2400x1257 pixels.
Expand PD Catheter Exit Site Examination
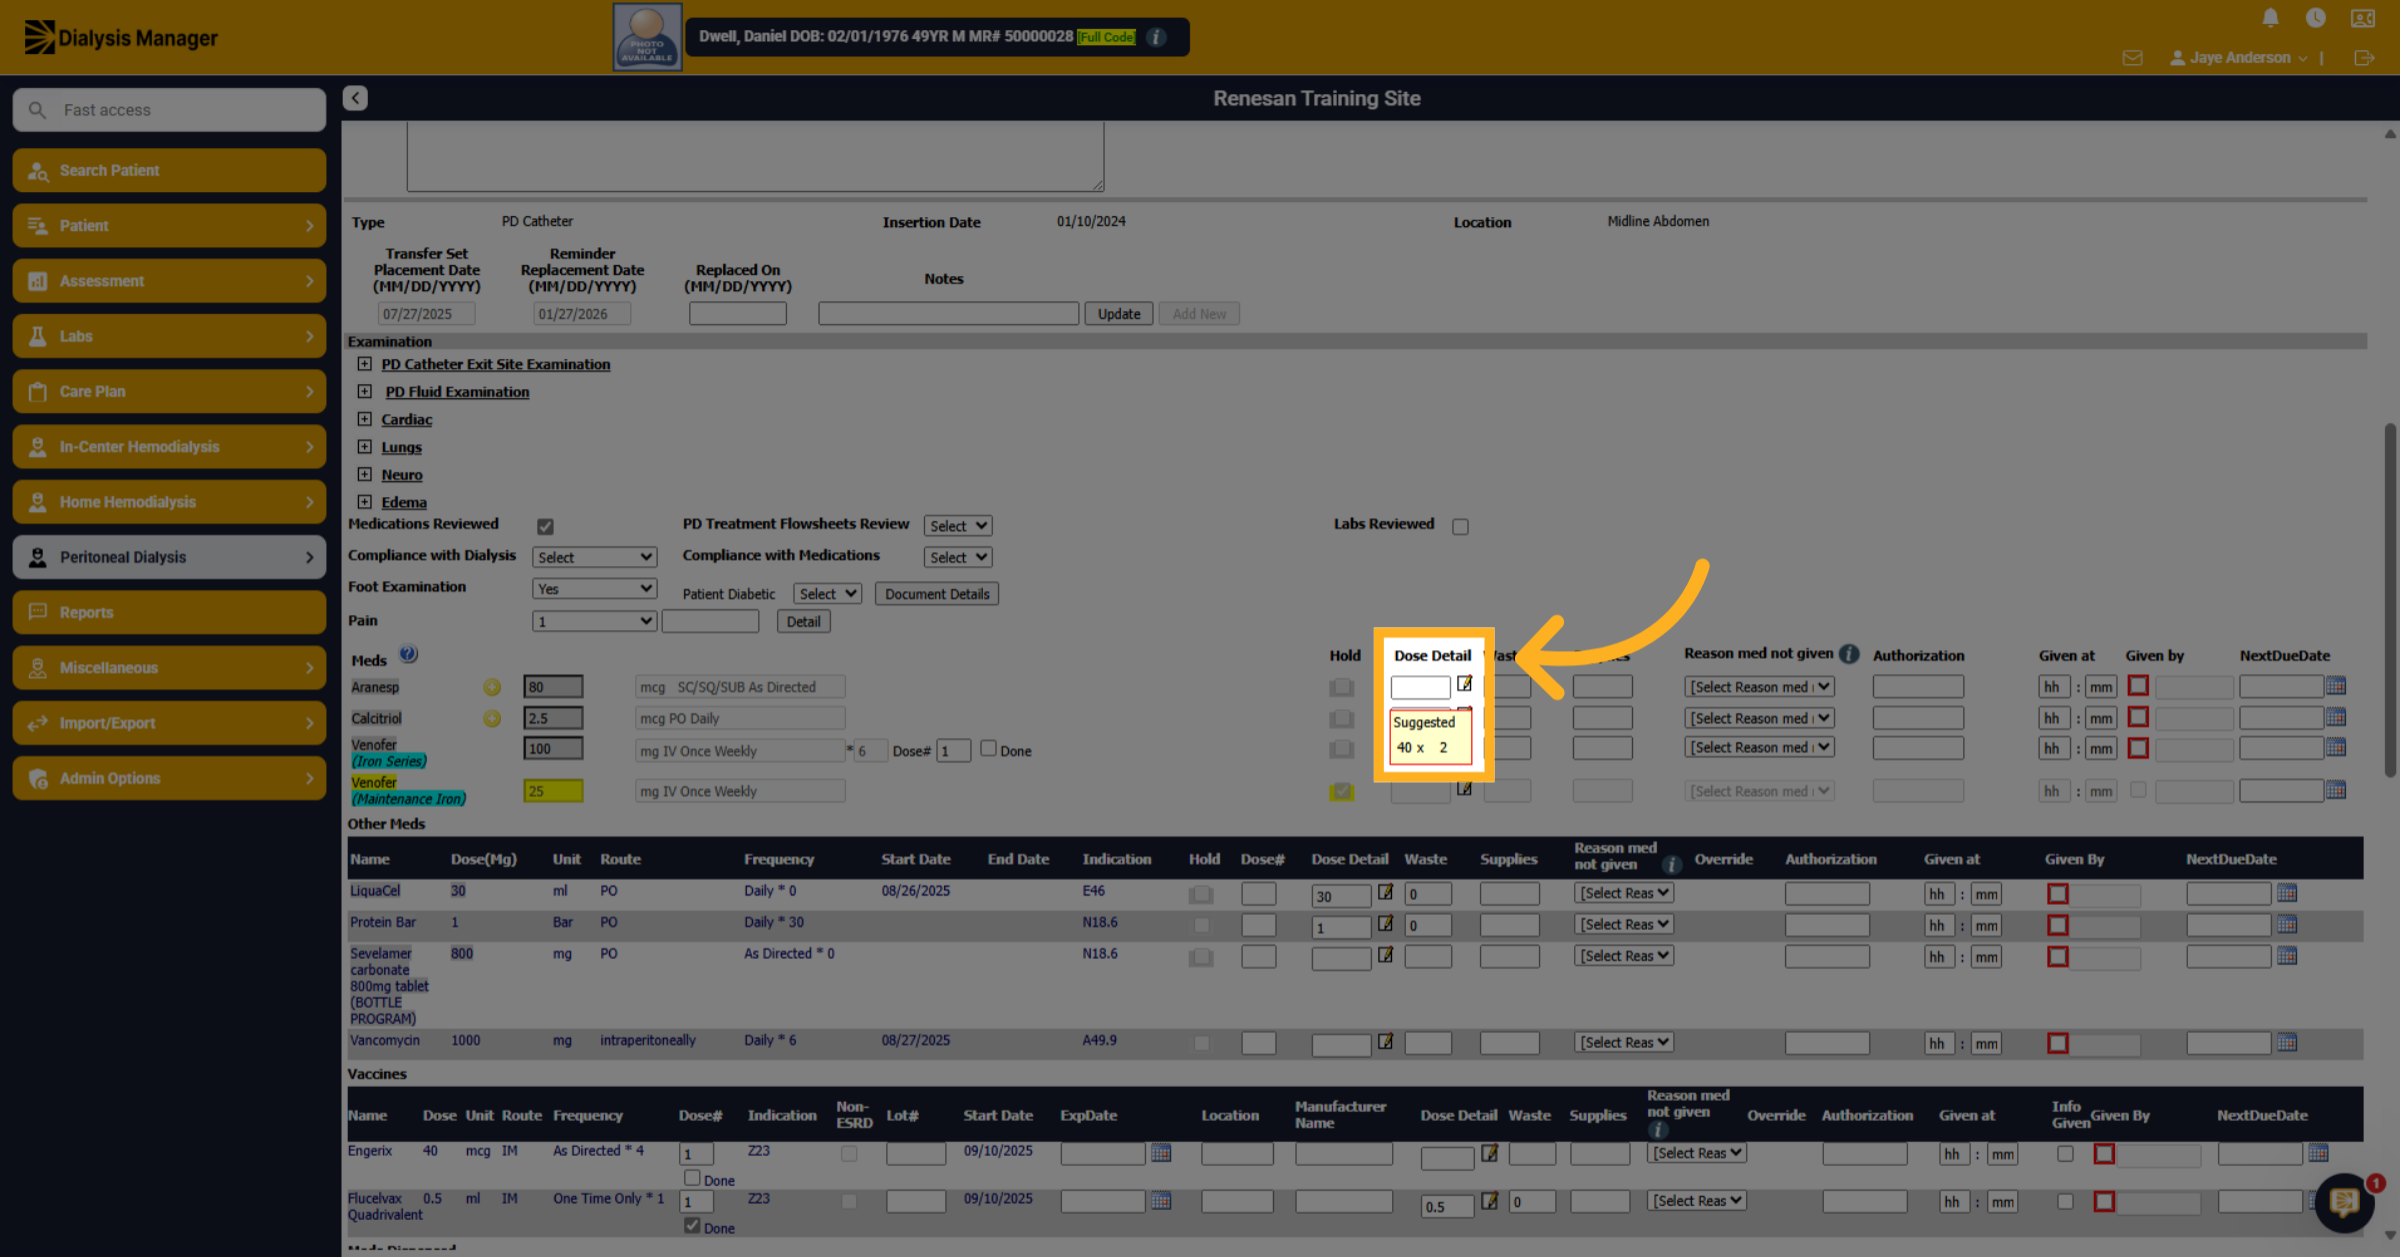[364, 364]
